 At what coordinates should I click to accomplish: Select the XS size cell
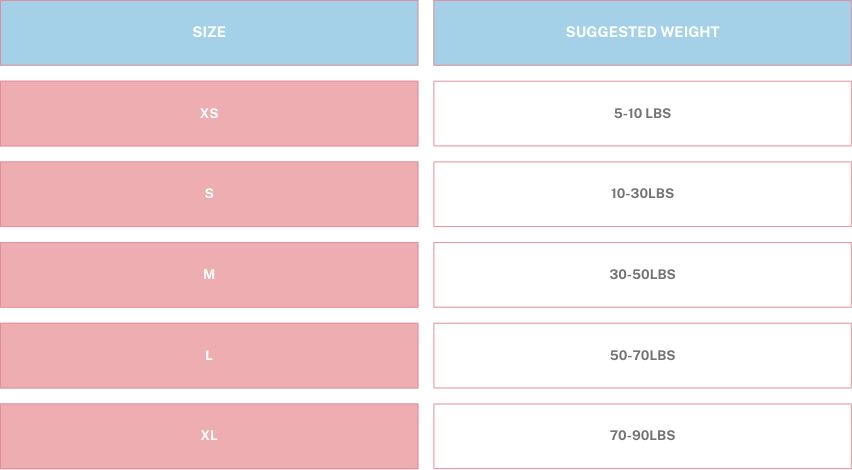click(x=209, y=114)
